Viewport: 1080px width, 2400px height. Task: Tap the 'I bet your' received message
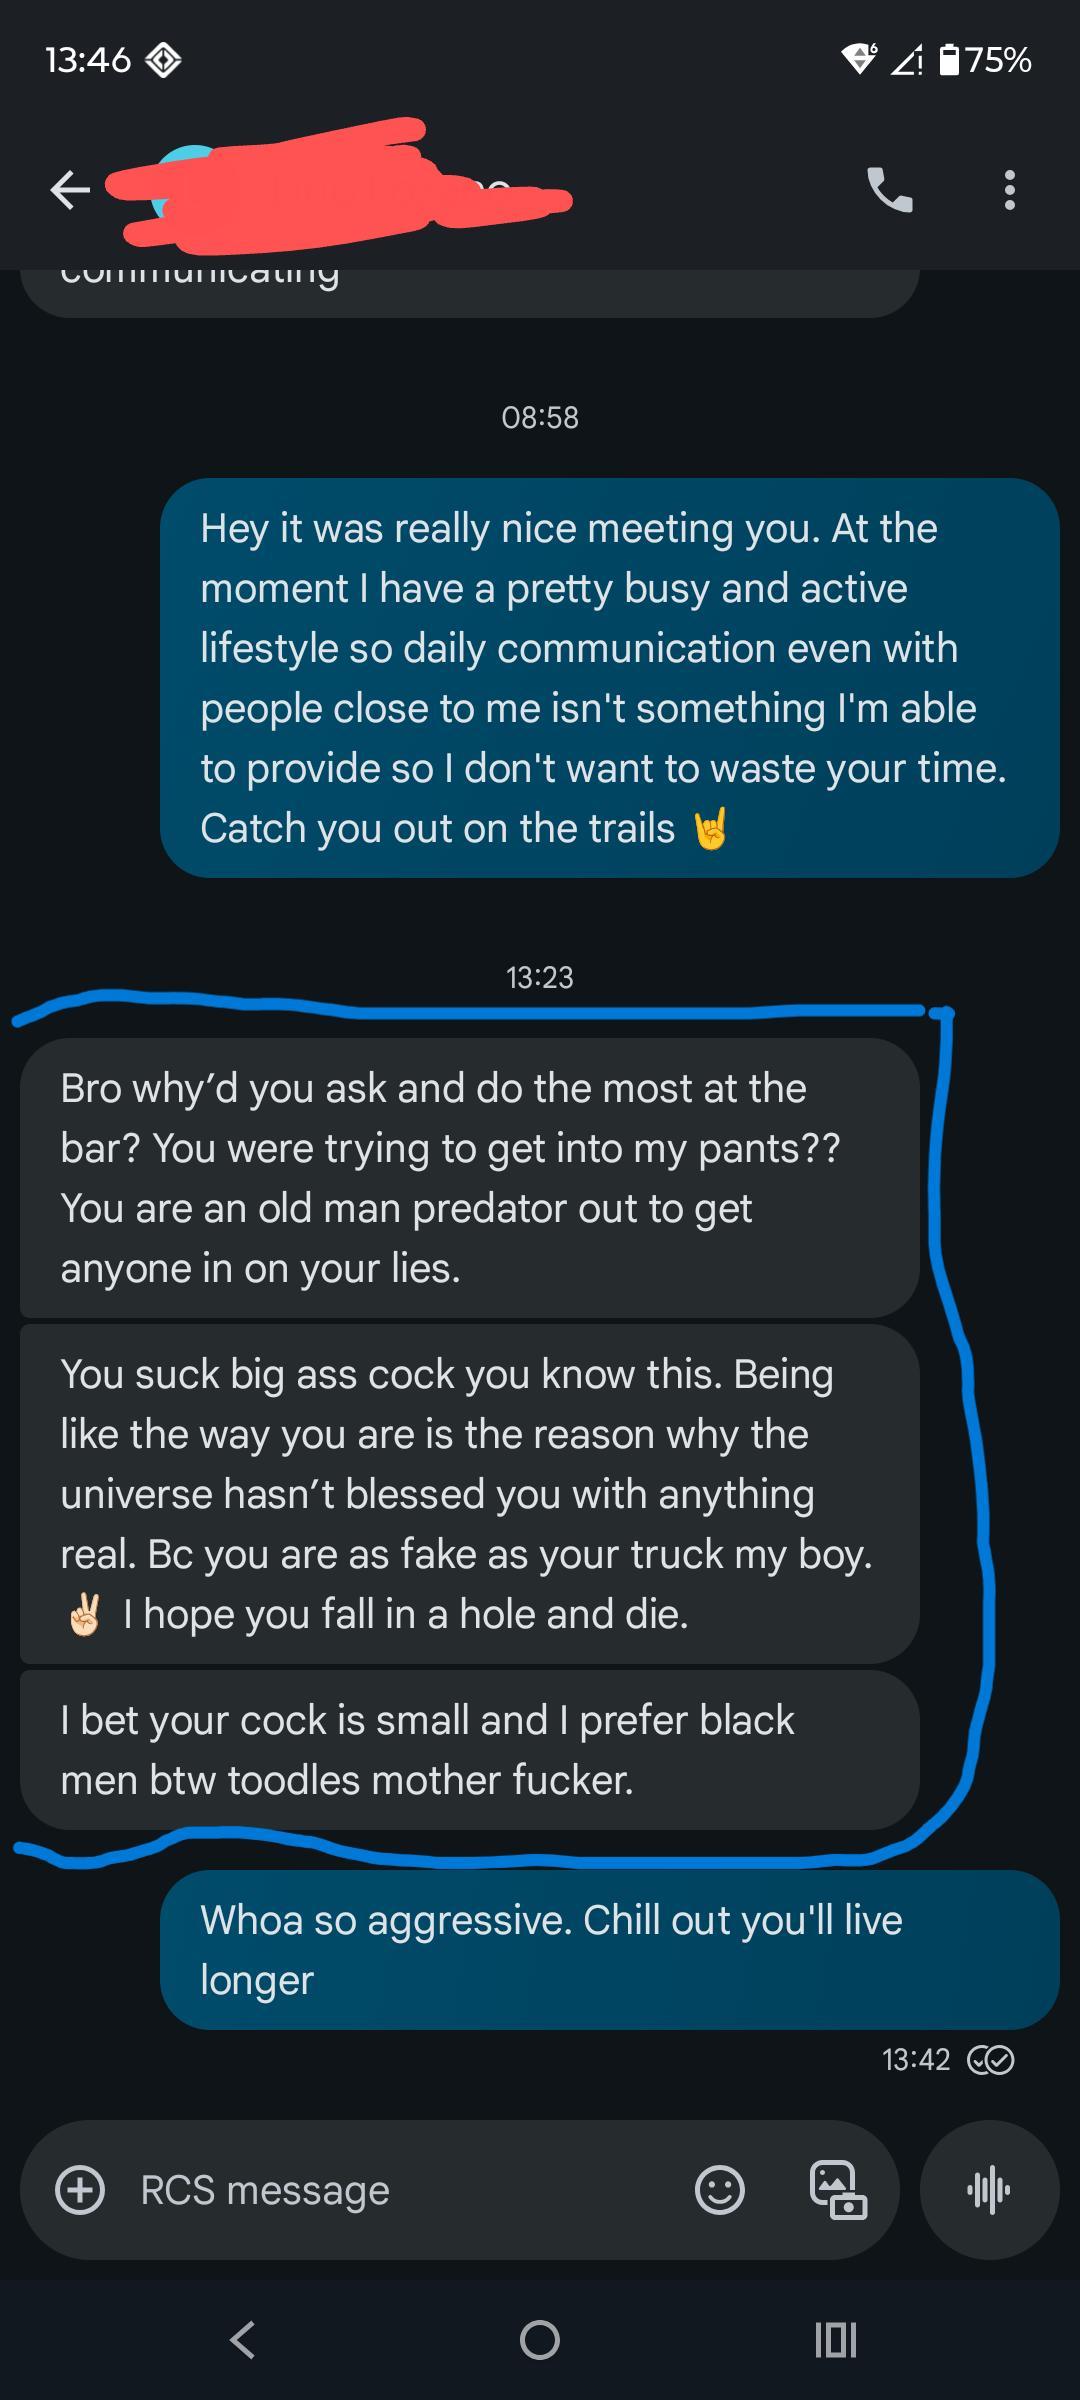click(x=468, y=1750)
